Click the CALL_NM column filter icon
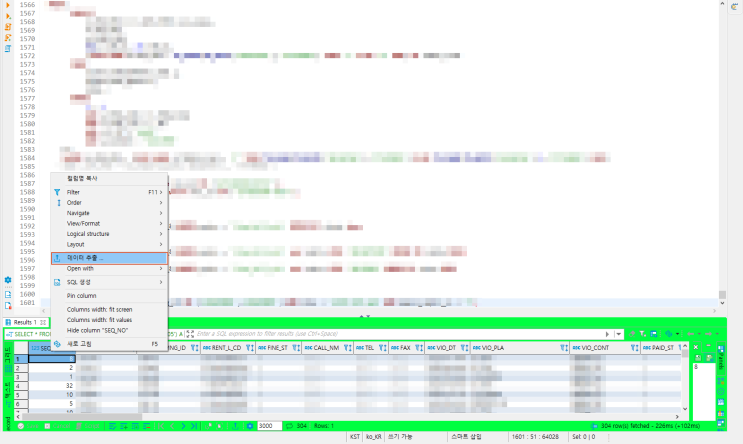The width and height of the screenshot is (743, 444). point(348,348)
